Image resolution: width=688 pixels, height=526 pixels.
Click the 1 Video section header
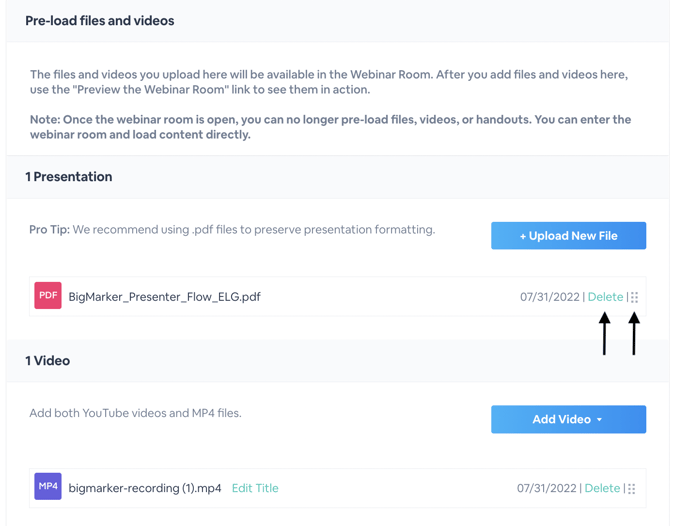(47, 361)
